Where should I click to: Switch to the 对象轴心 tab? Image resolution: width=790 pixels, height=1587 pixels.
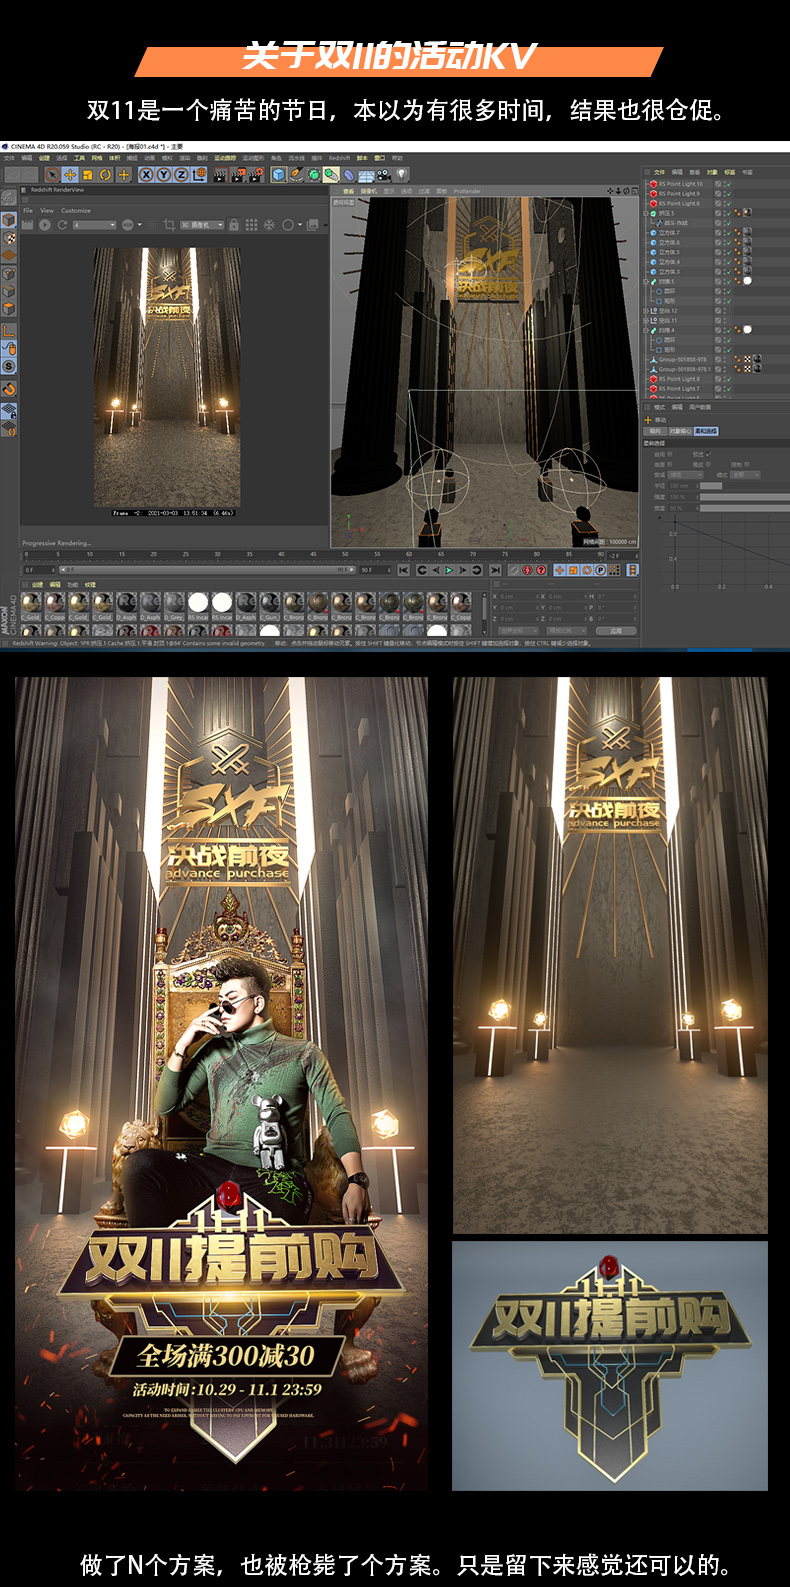pyautogui.click(x=681, y=431)
